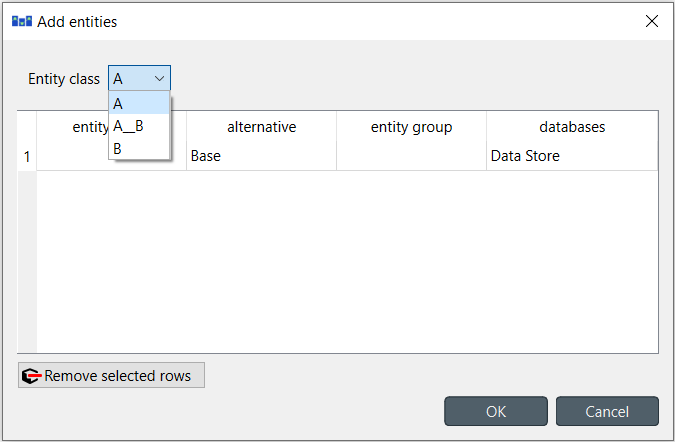Close the Add entities window
Viewport: 675px width, 442px height.
[652, 21]
